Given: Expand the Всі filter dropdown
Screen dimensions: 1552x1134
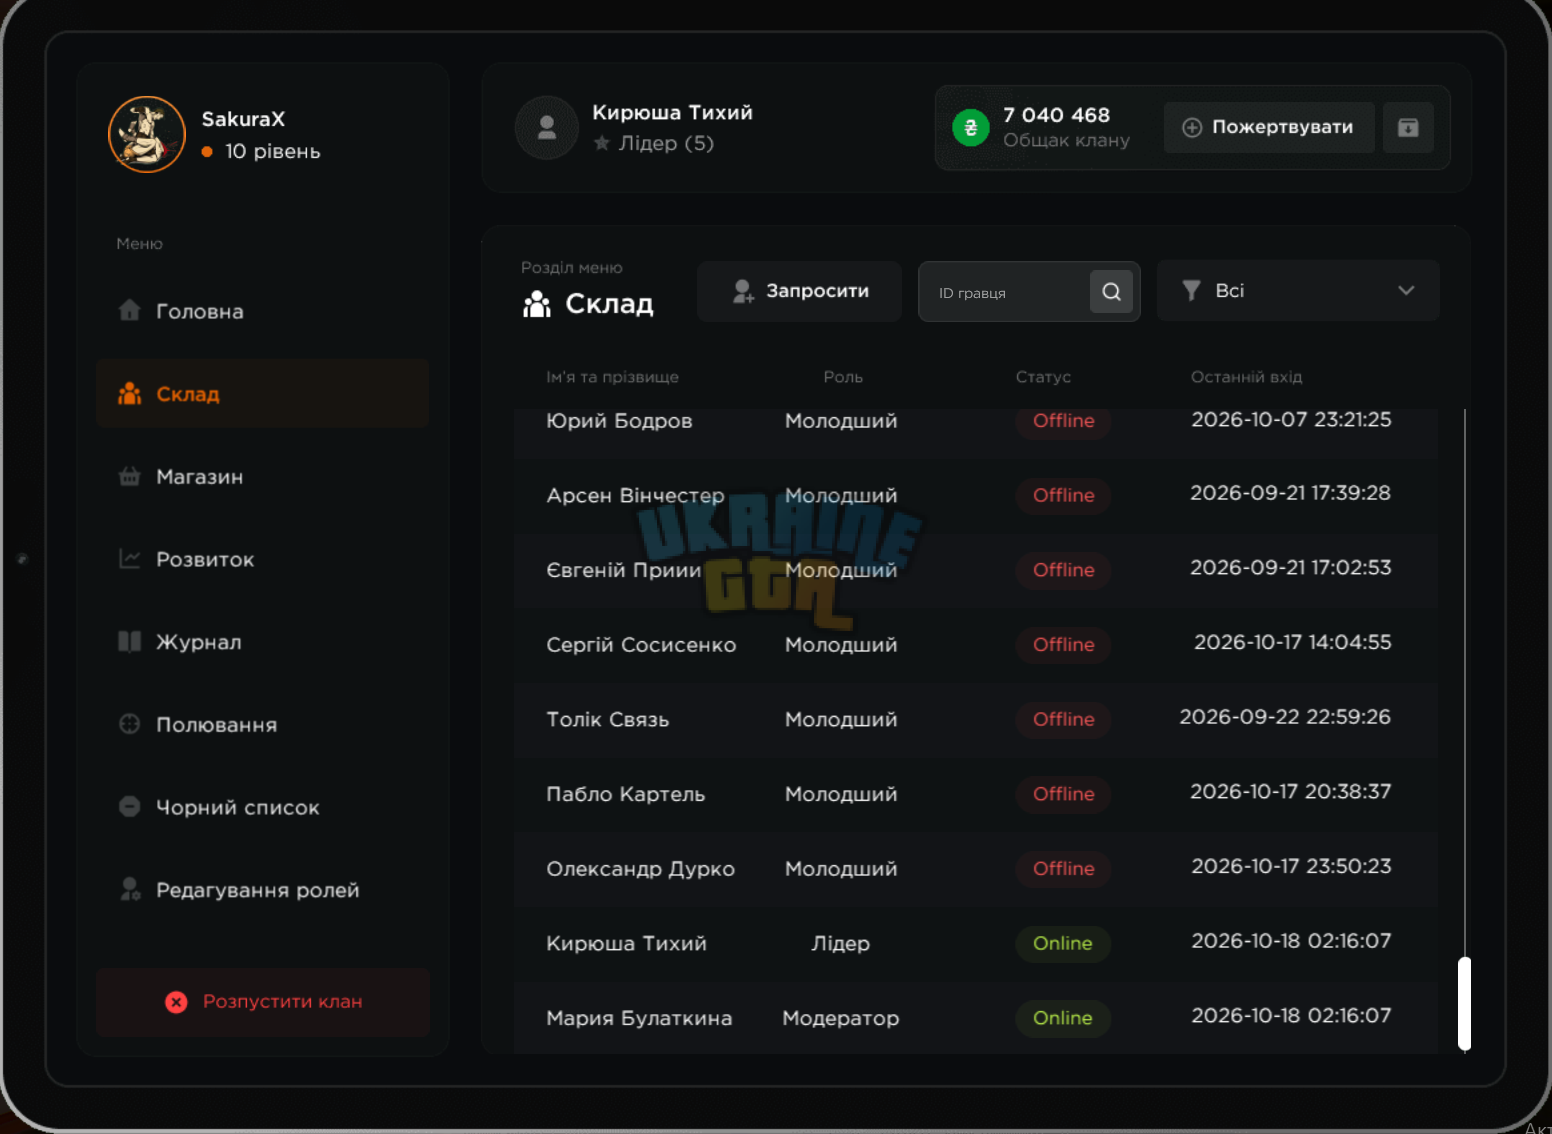Looking at the screenshot, I should pyautogui.click(x=1298, y=291).
